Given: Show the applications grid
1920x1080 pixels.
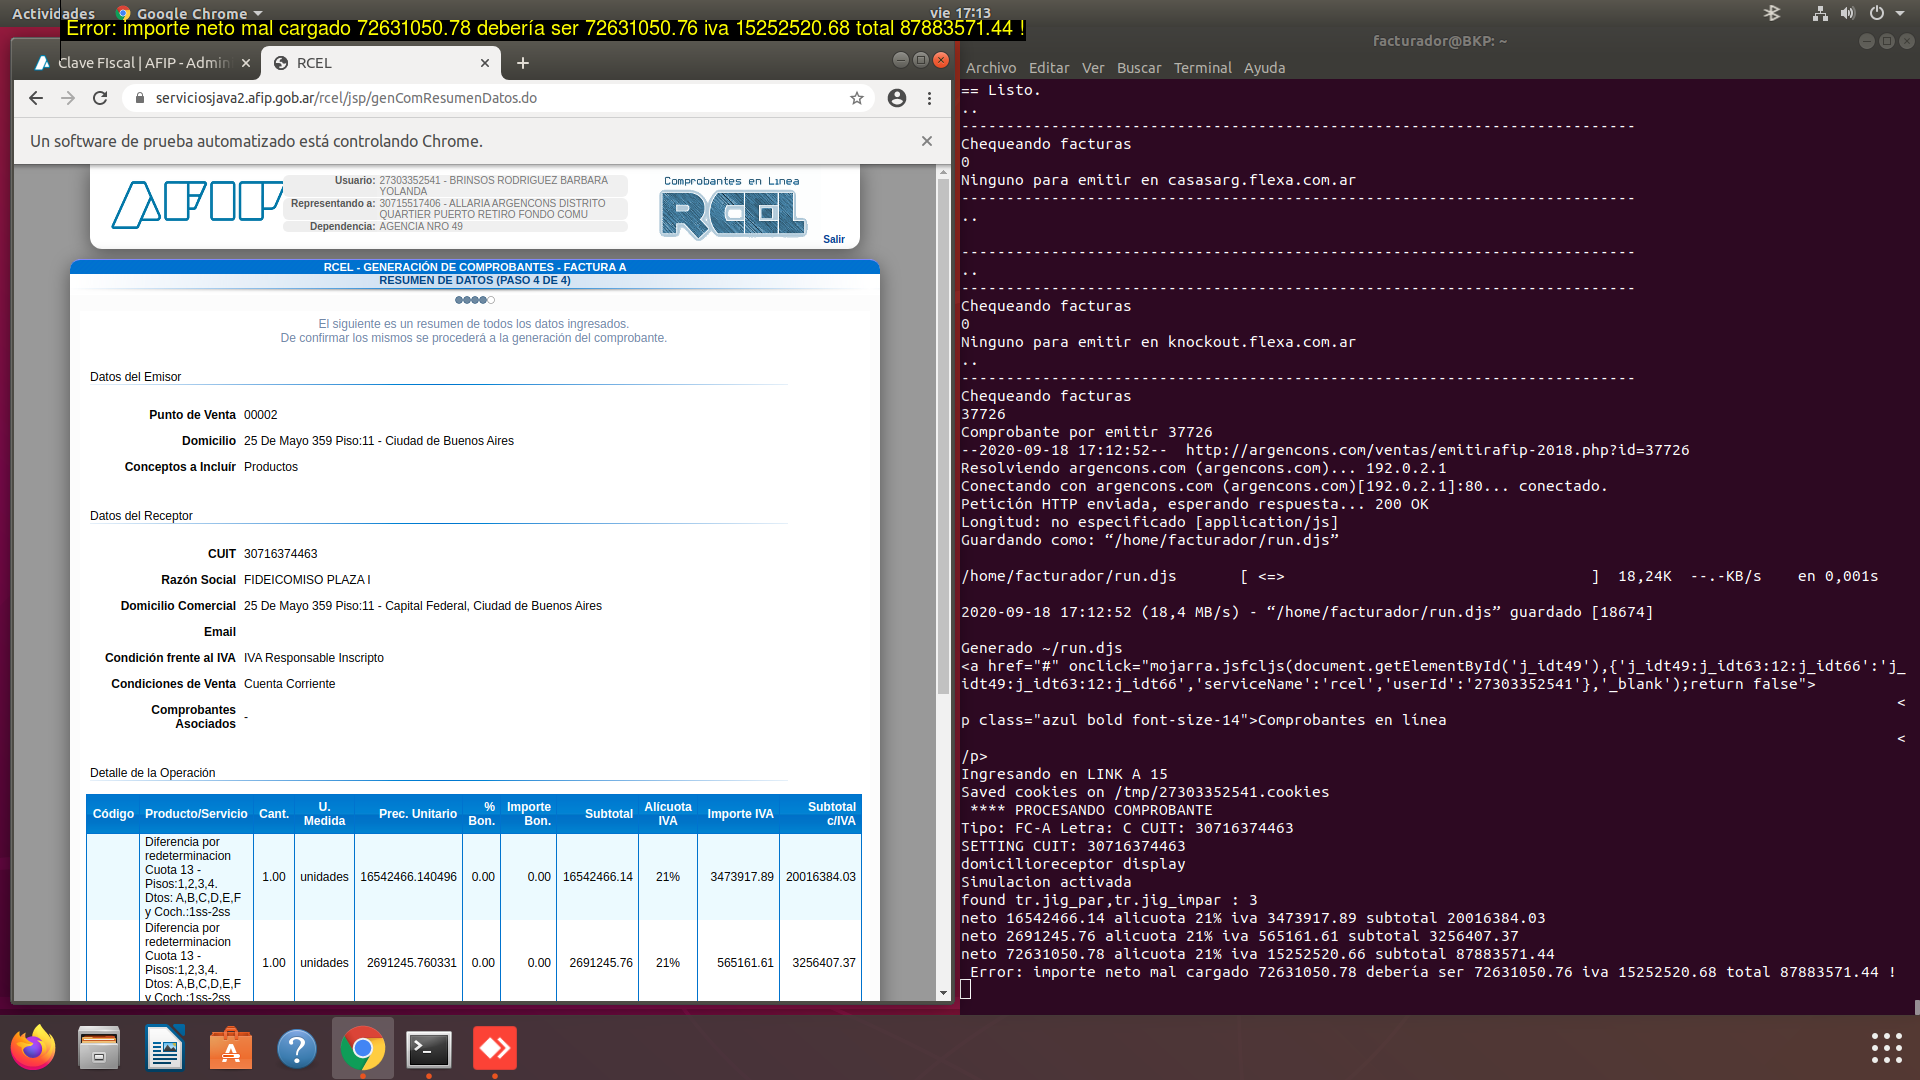Looking at the screenshot, I should pos(1886,1048).
